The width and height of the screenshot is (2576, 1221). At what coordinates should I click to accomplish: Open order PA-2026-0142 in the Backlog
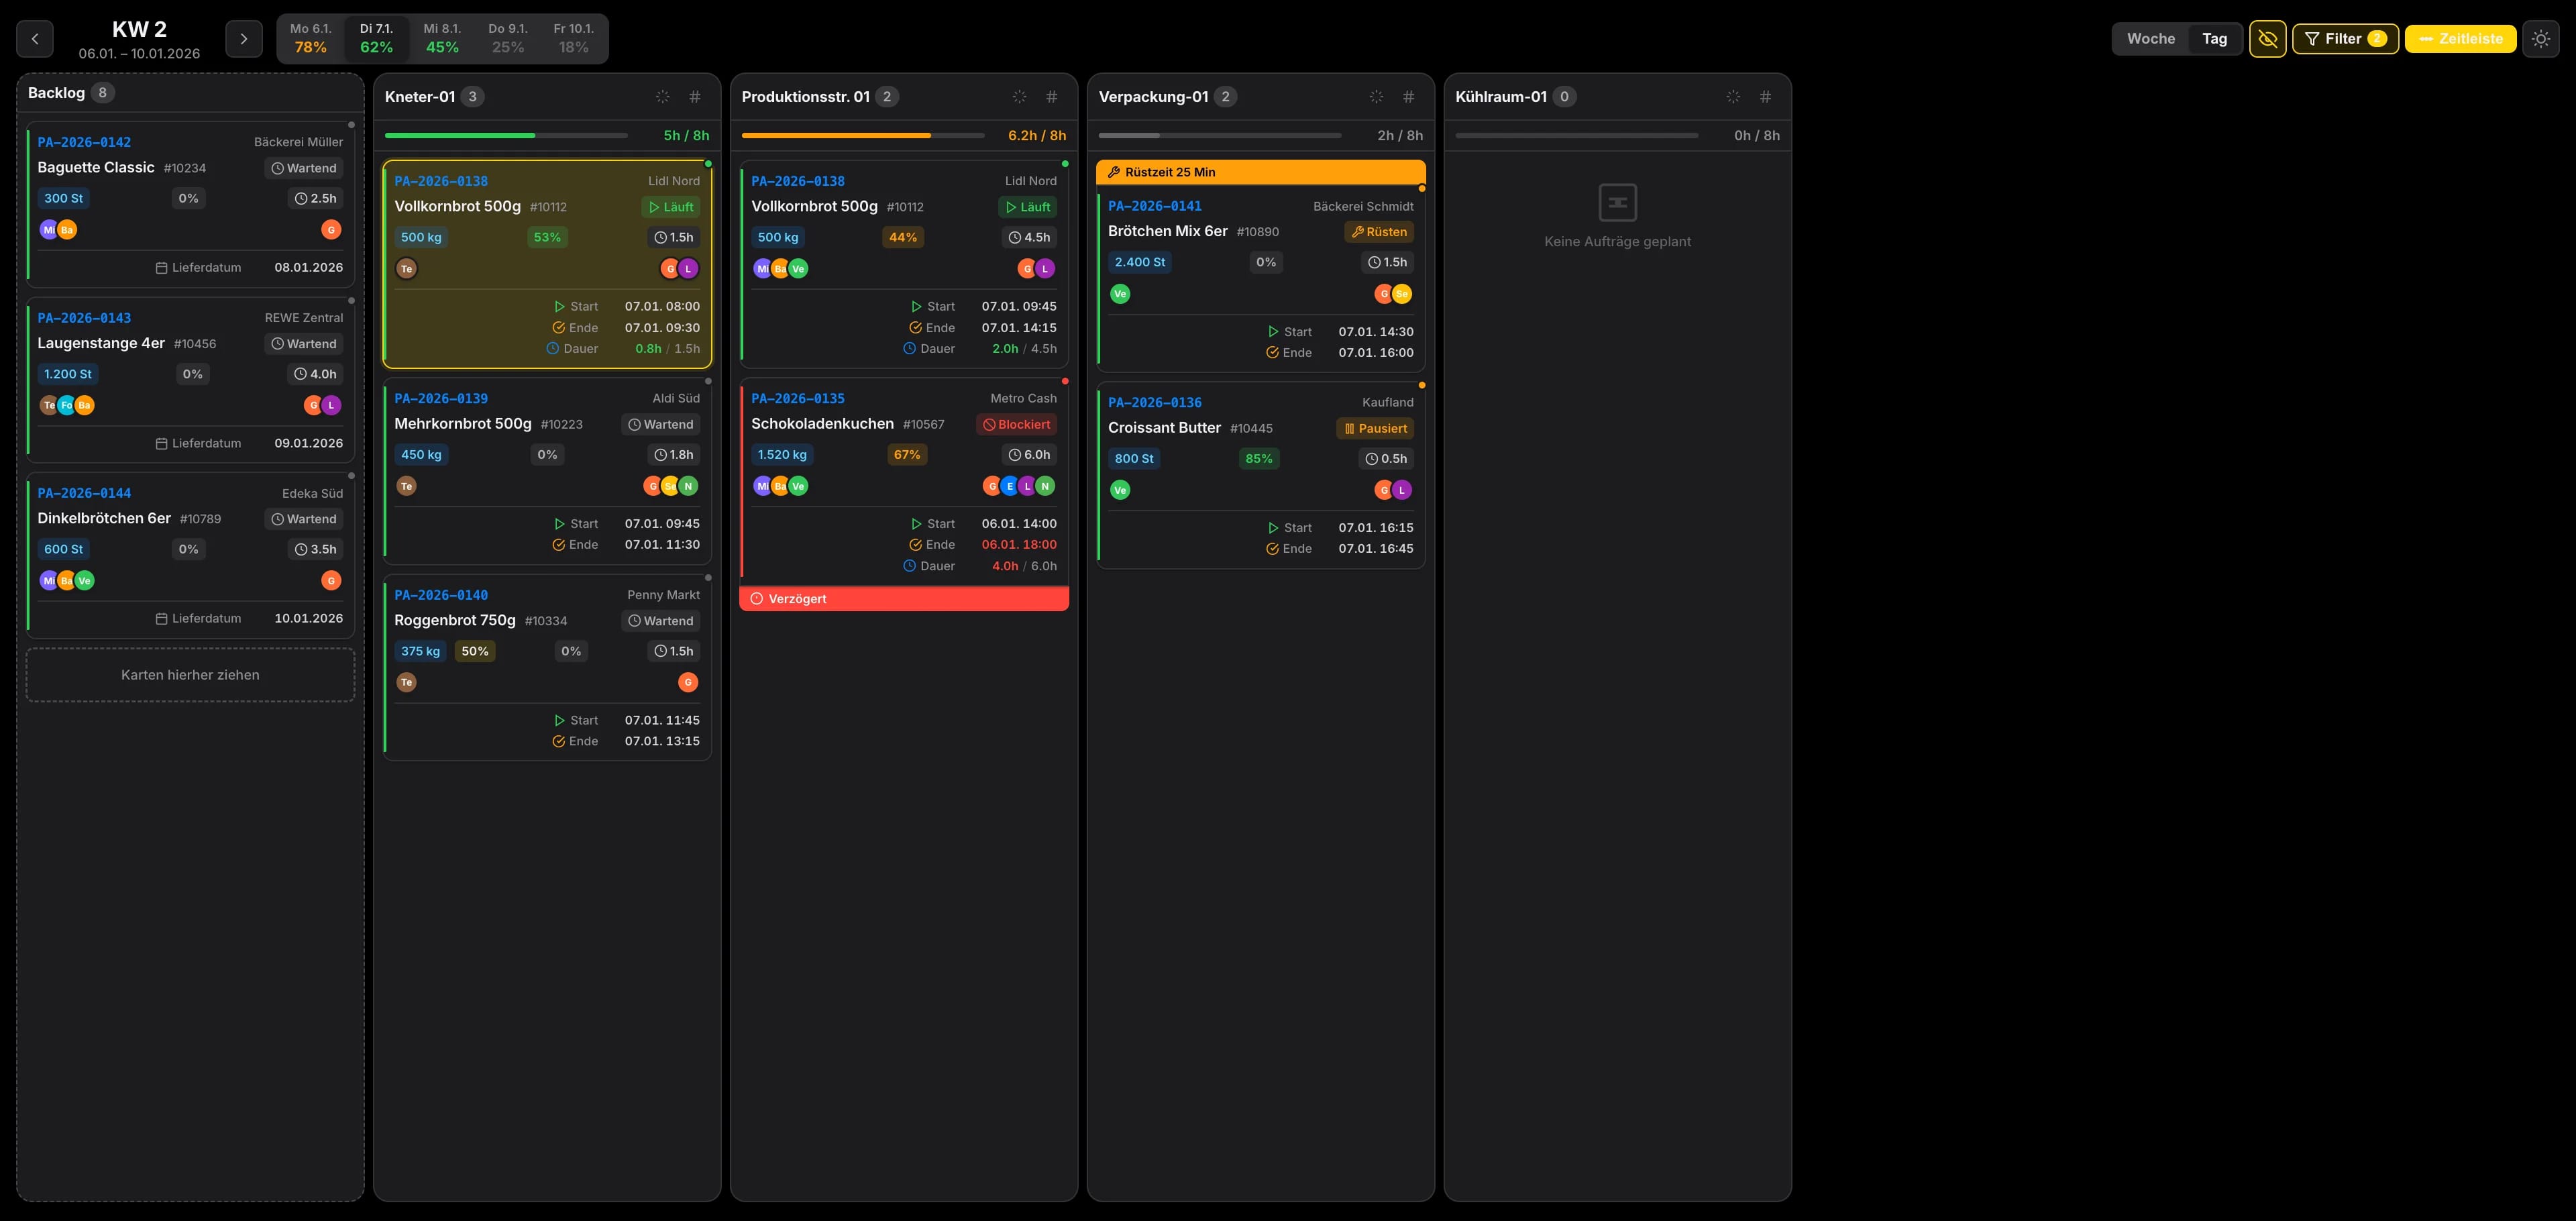coord(84,141)
